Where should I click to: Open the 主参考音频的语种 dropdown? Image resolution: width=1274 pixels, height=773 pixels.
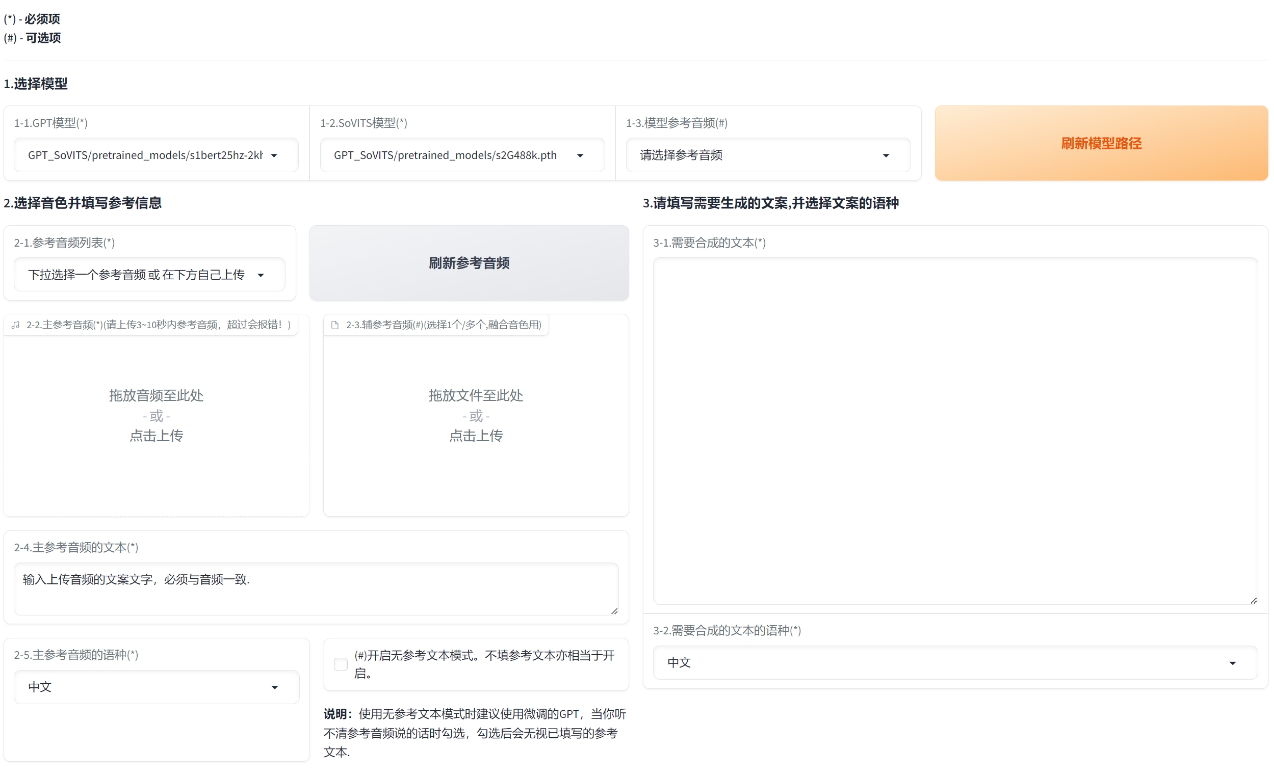[x=156, y=687]
